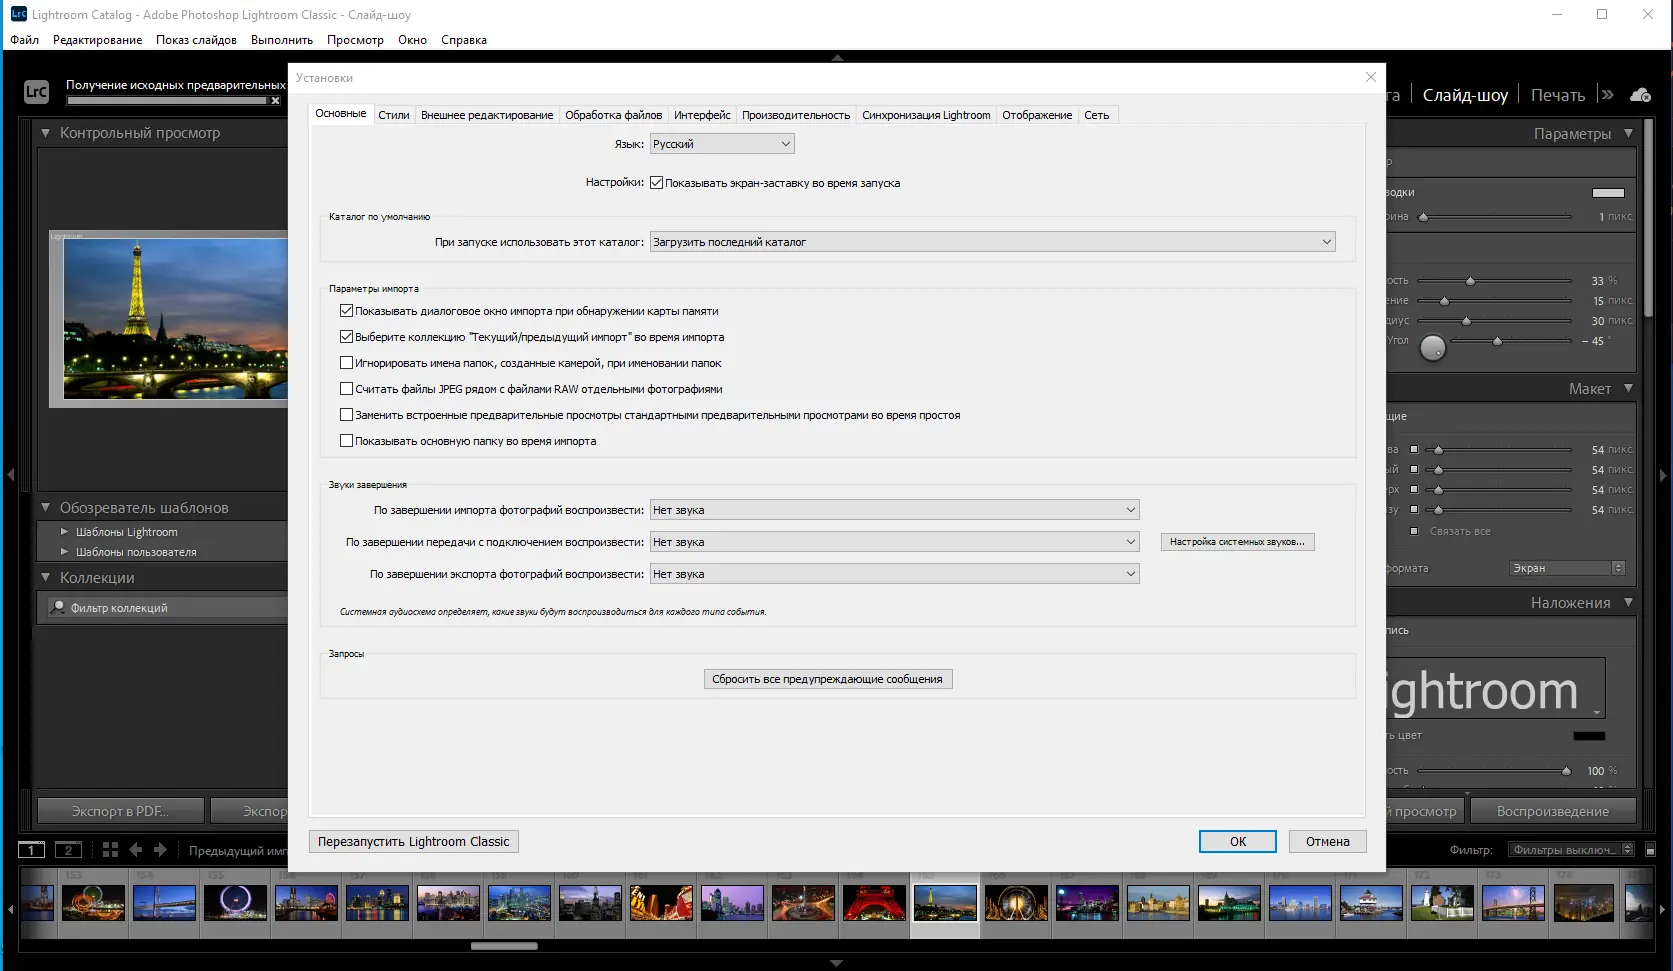Open the 'Редактирование' menu
This screenshot has height=971, width=1673.
(97, 40)
